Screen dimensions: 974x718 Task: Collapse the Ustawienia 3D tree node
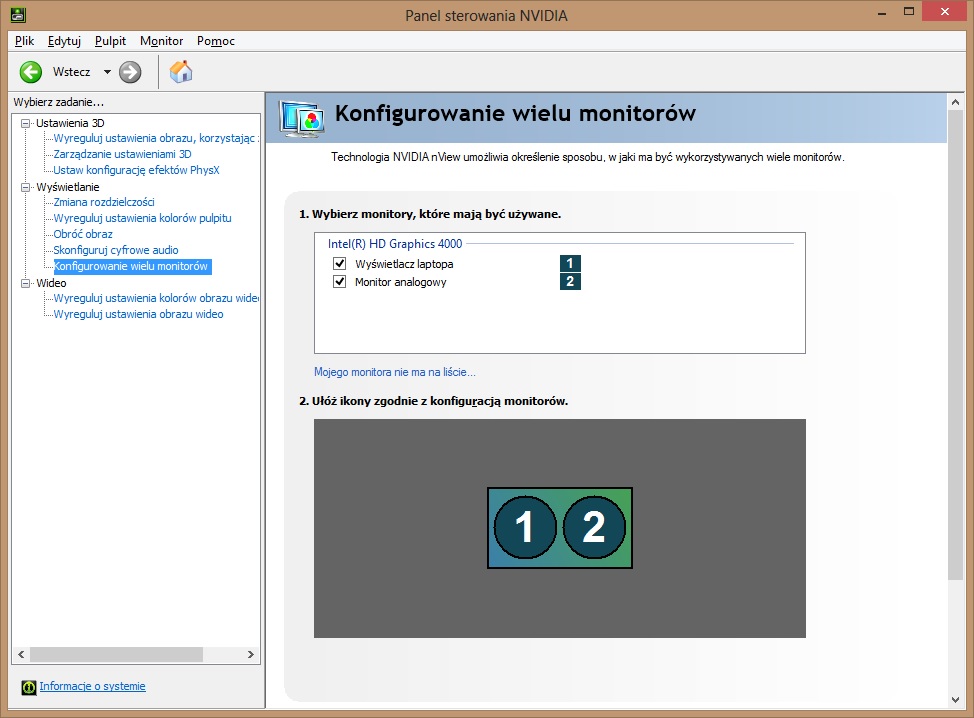[25, 123]
